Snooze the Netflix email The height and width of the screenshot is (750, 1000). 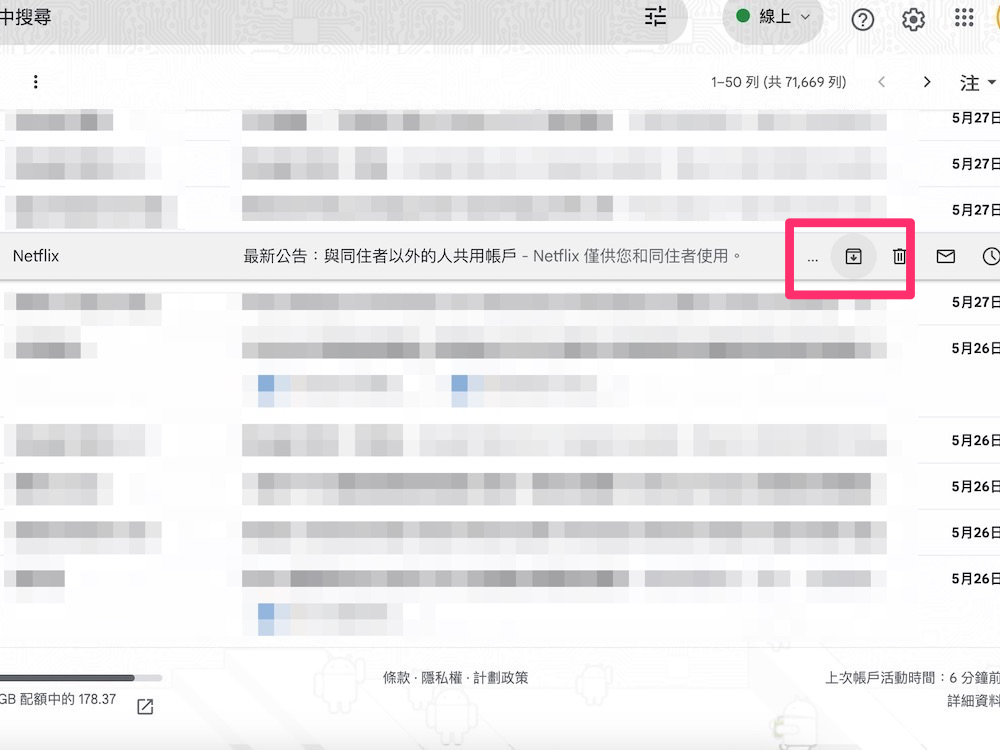click(991, 256)
